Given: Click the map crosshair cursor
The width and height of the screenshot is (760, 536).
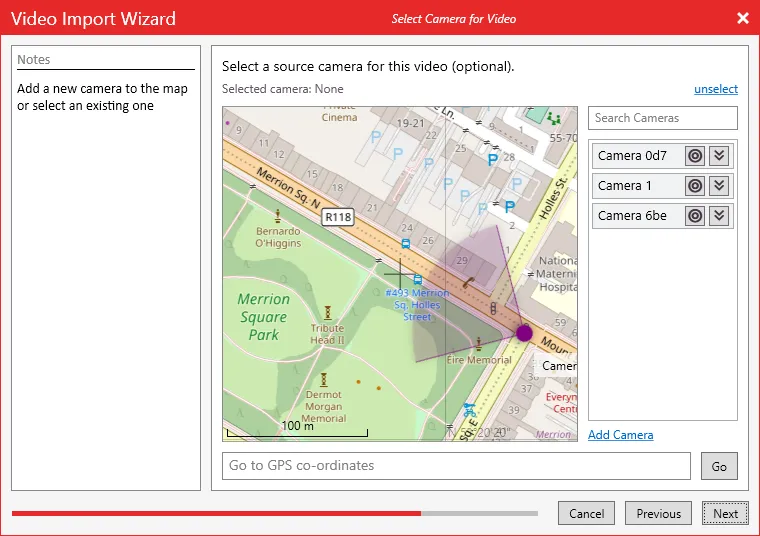Looking at the screenshot, I should [x=400, y=274].
